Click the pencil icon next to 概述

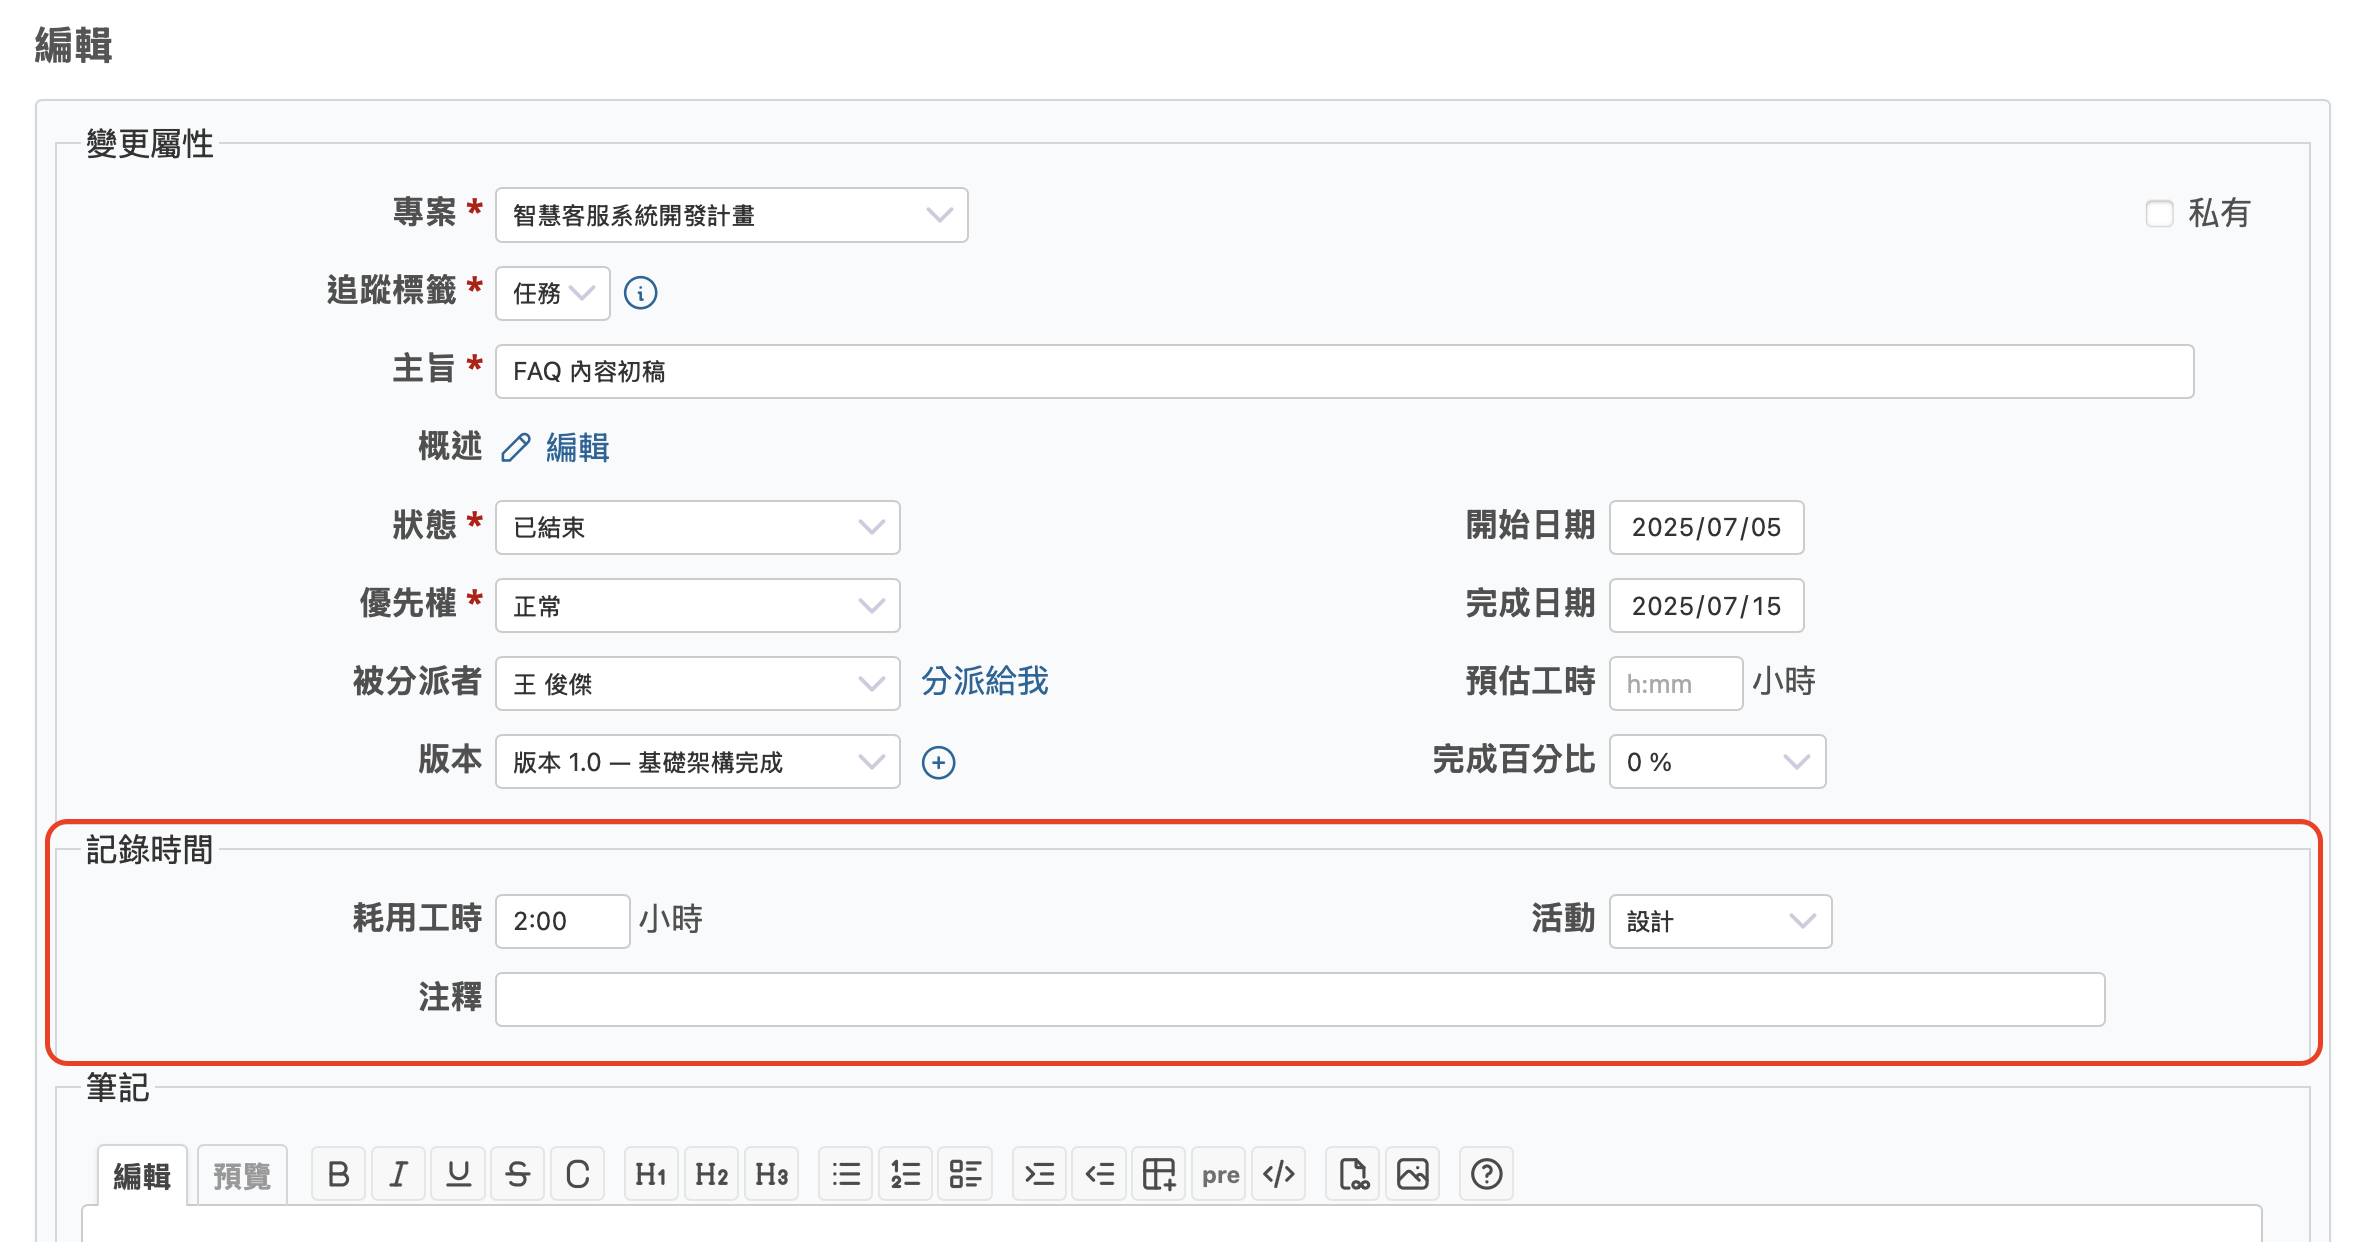(515, 447)
